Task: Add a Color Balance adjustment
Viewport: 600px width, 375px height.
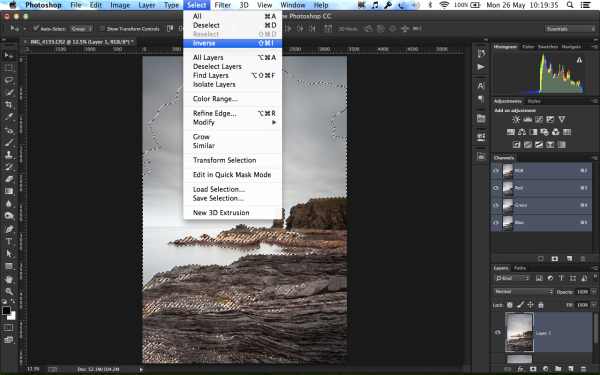Action: pyautogui.click(x=522, y=132)
